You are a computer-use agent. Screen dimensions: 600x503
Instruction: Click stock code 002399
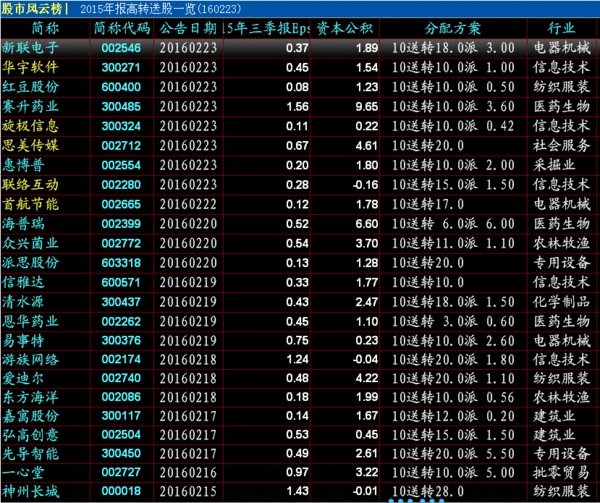pyautogui.click(x=121, y=223)
